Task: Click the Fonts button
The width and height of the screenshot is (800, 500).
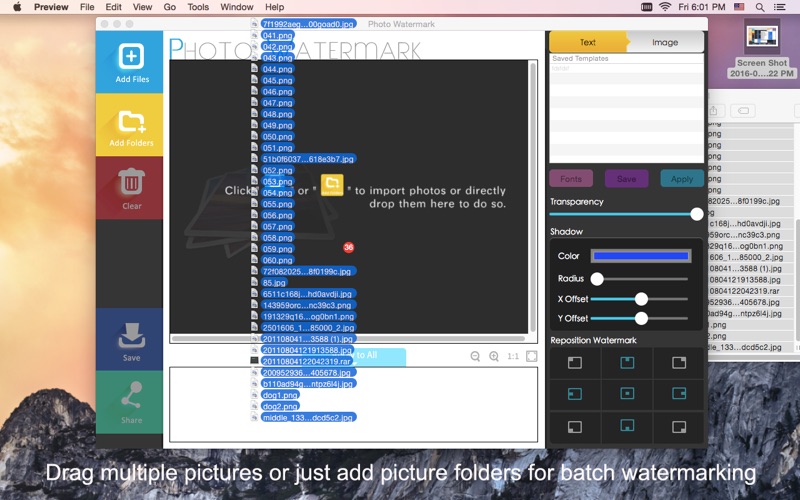Action: point(571,179)
